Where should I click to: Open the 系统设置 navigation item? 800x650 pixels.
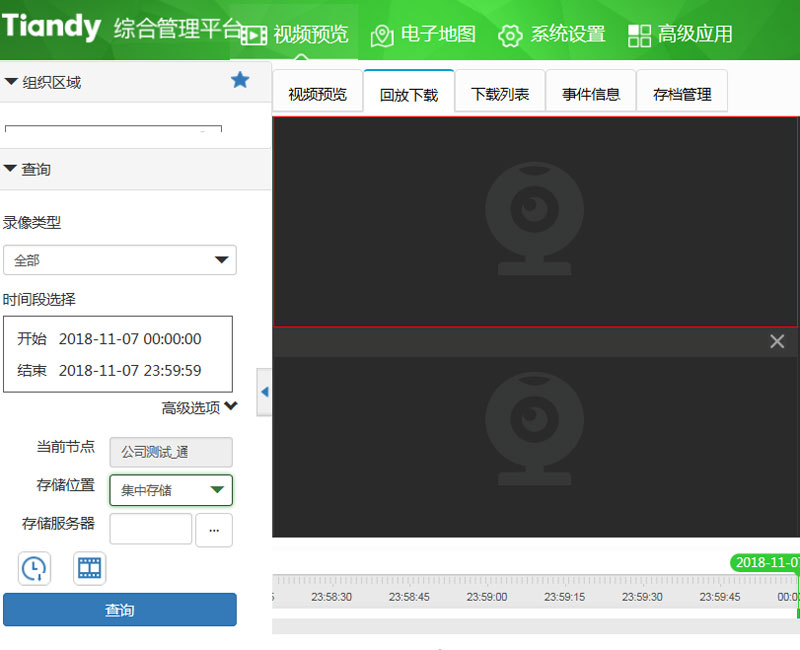click(x=552, y=34)
